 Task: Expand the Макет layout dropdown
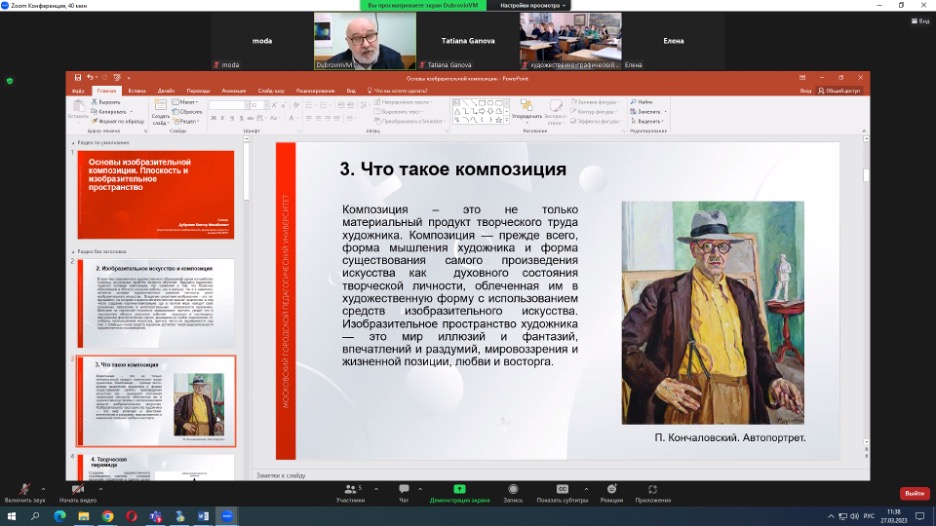coord(187,102)
